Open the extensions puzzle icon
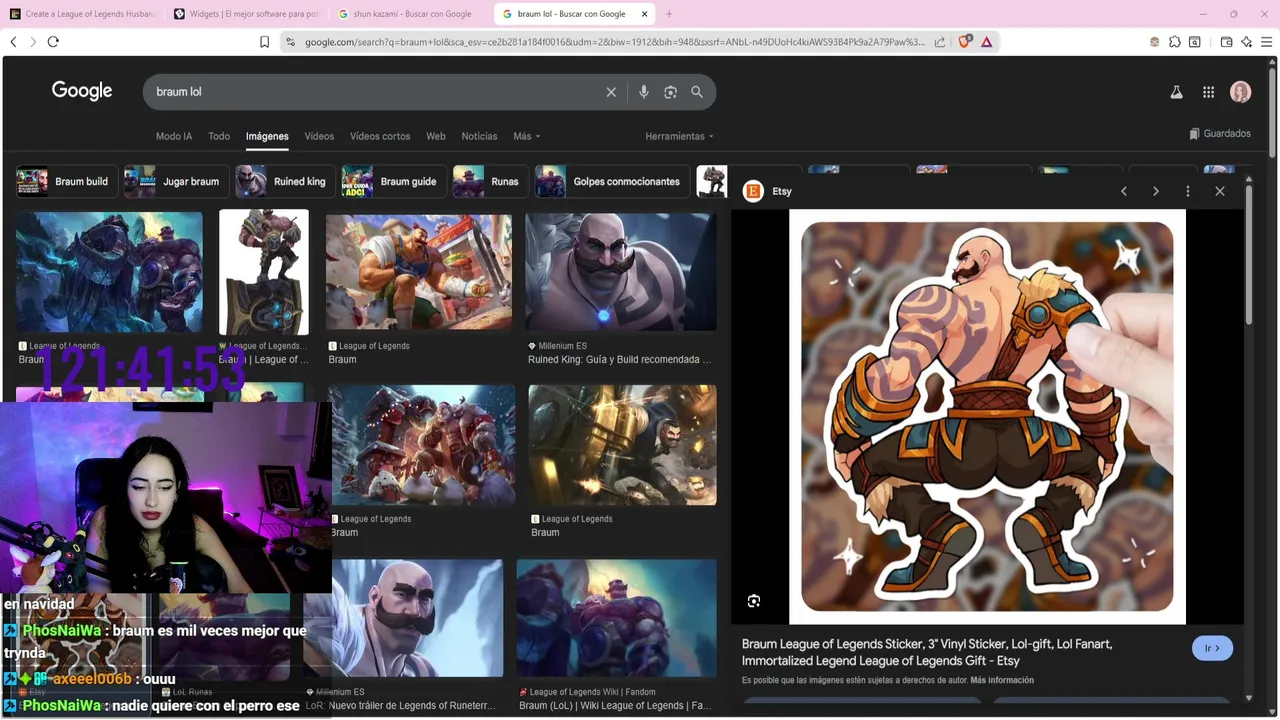This screenshot has height=720, width=1280. coord(1176,42)
